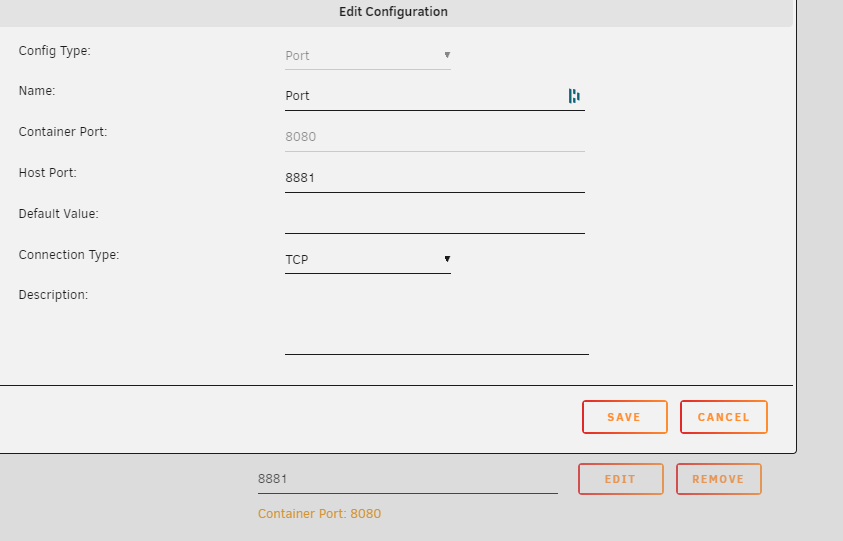Click the 8881 field beneath the dialog
Viewport: 843px width, 541px height.
click(407, 479)
